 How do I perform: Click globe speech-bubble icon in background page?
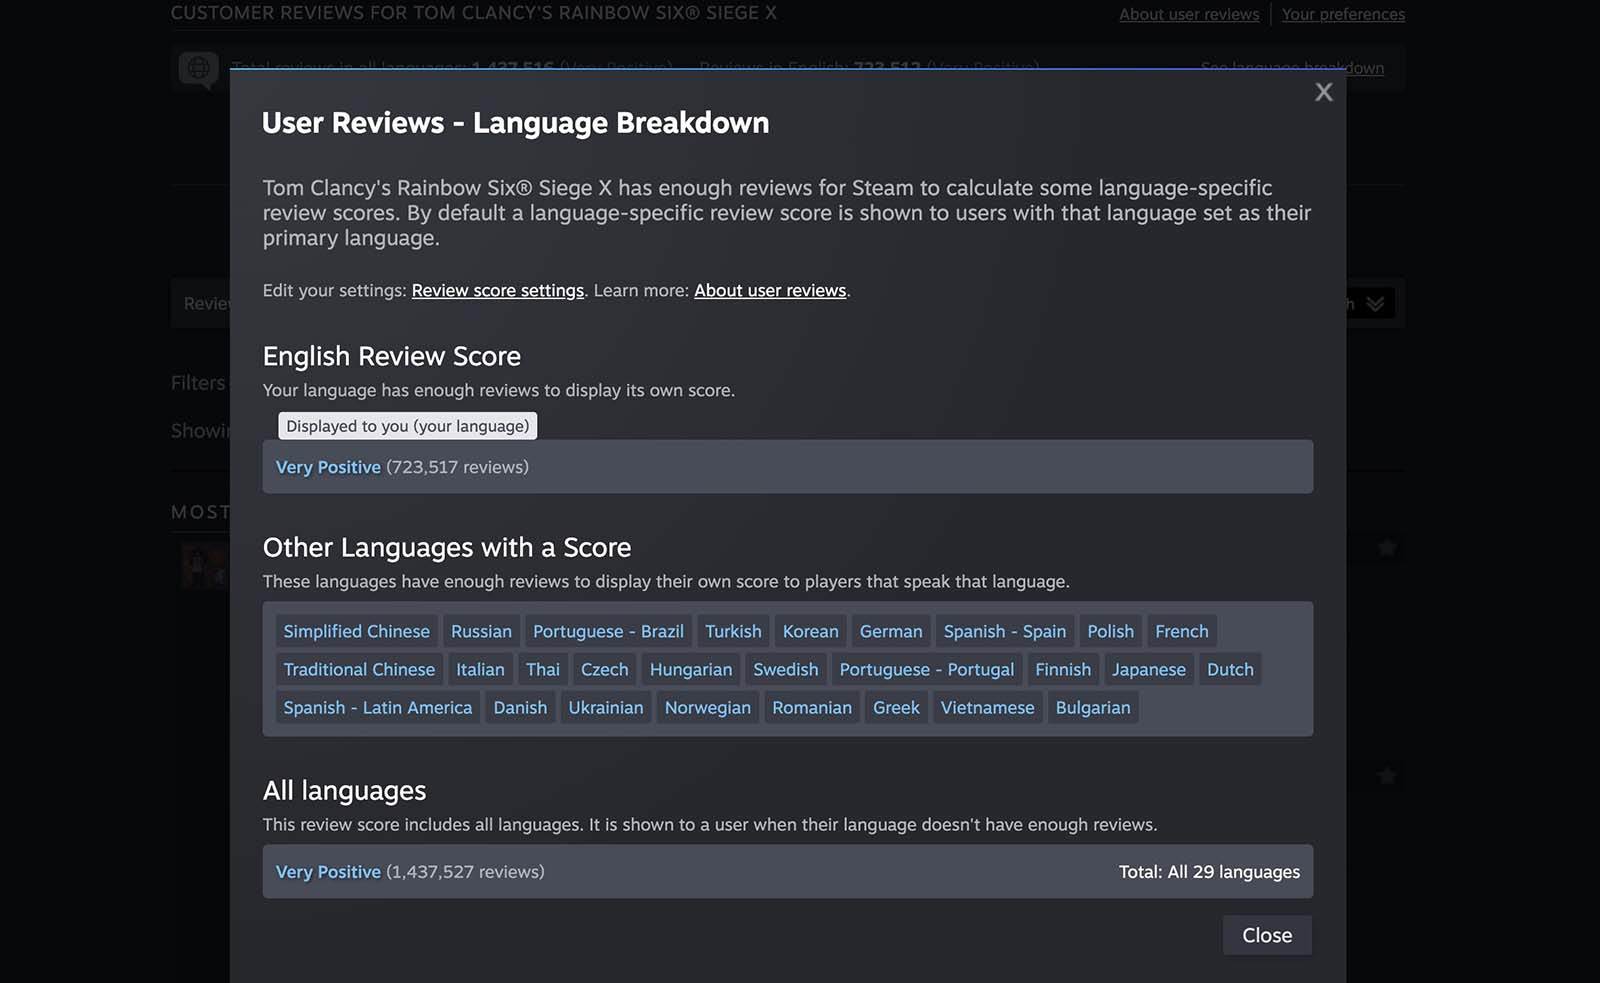click(x=198, y=69)
